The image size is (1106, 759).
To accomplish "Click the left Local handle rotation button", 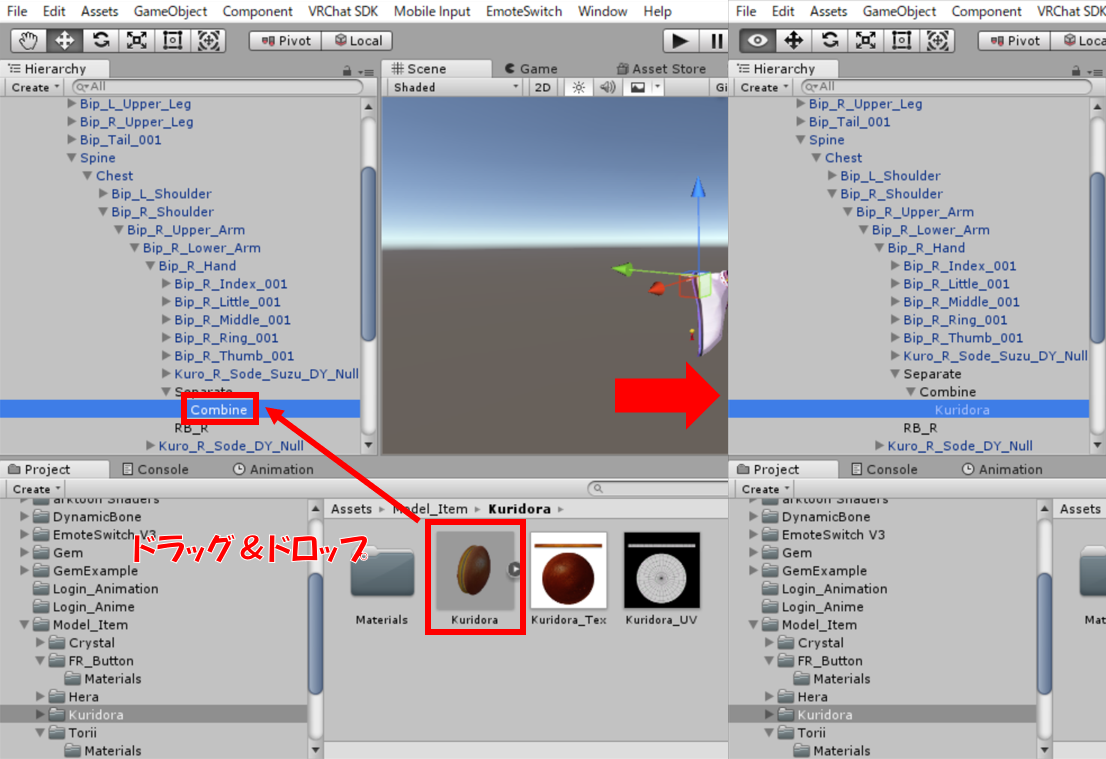I will tap(358, 41).
